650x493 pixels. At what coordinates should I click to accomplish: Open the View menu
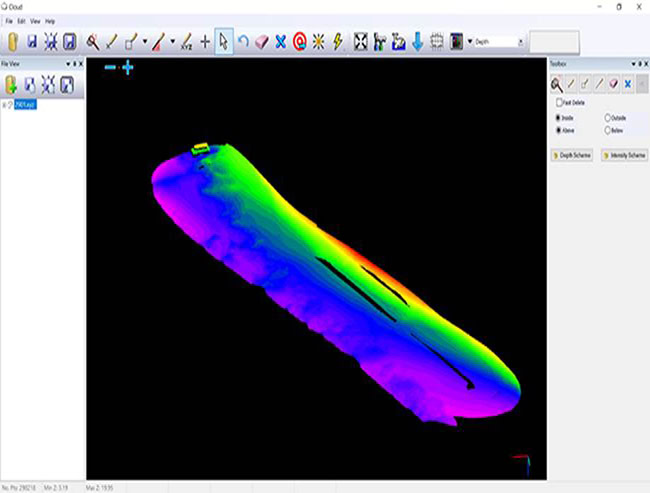coord(35,21)
